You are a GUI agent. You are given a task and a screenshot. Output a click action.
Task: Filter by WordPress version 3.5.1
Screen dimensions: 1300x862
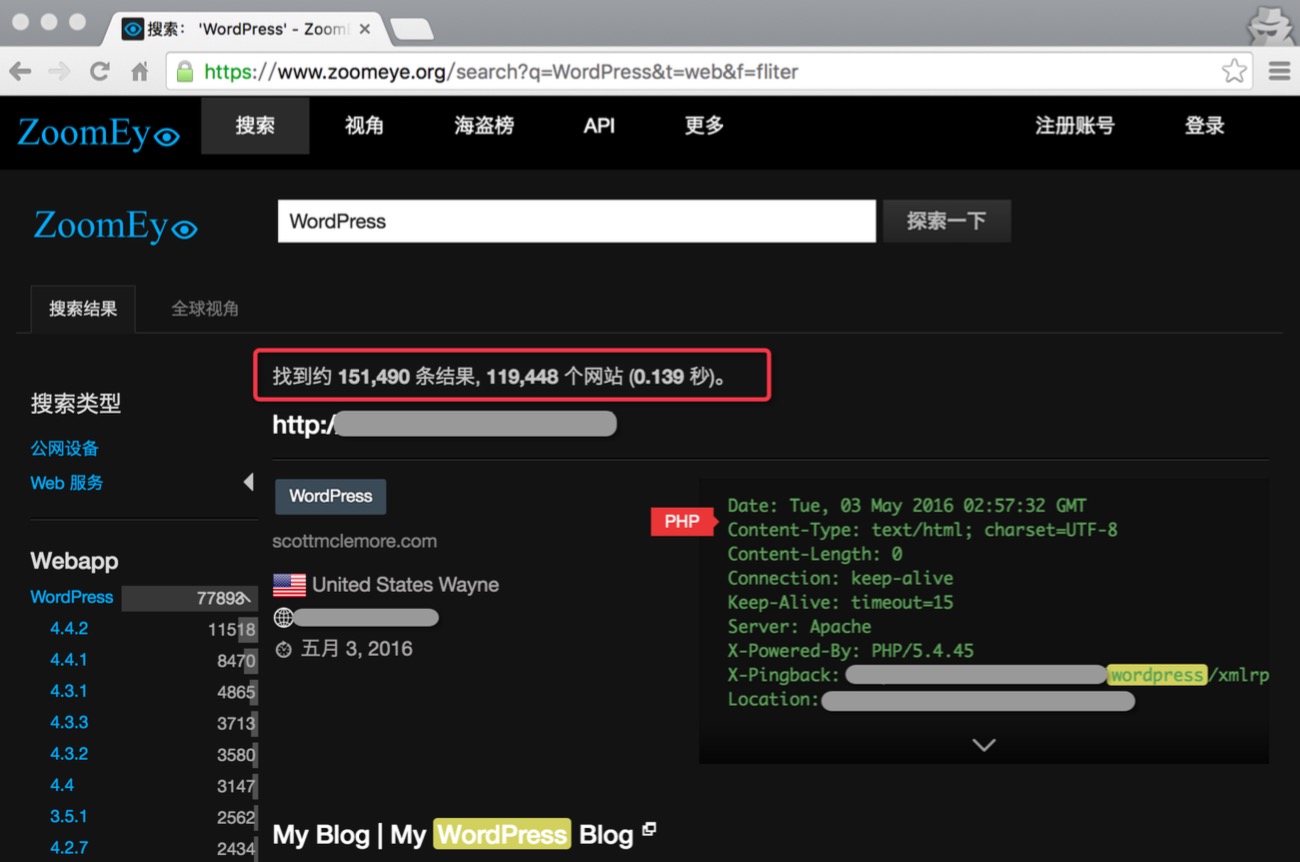pos(69,817)
